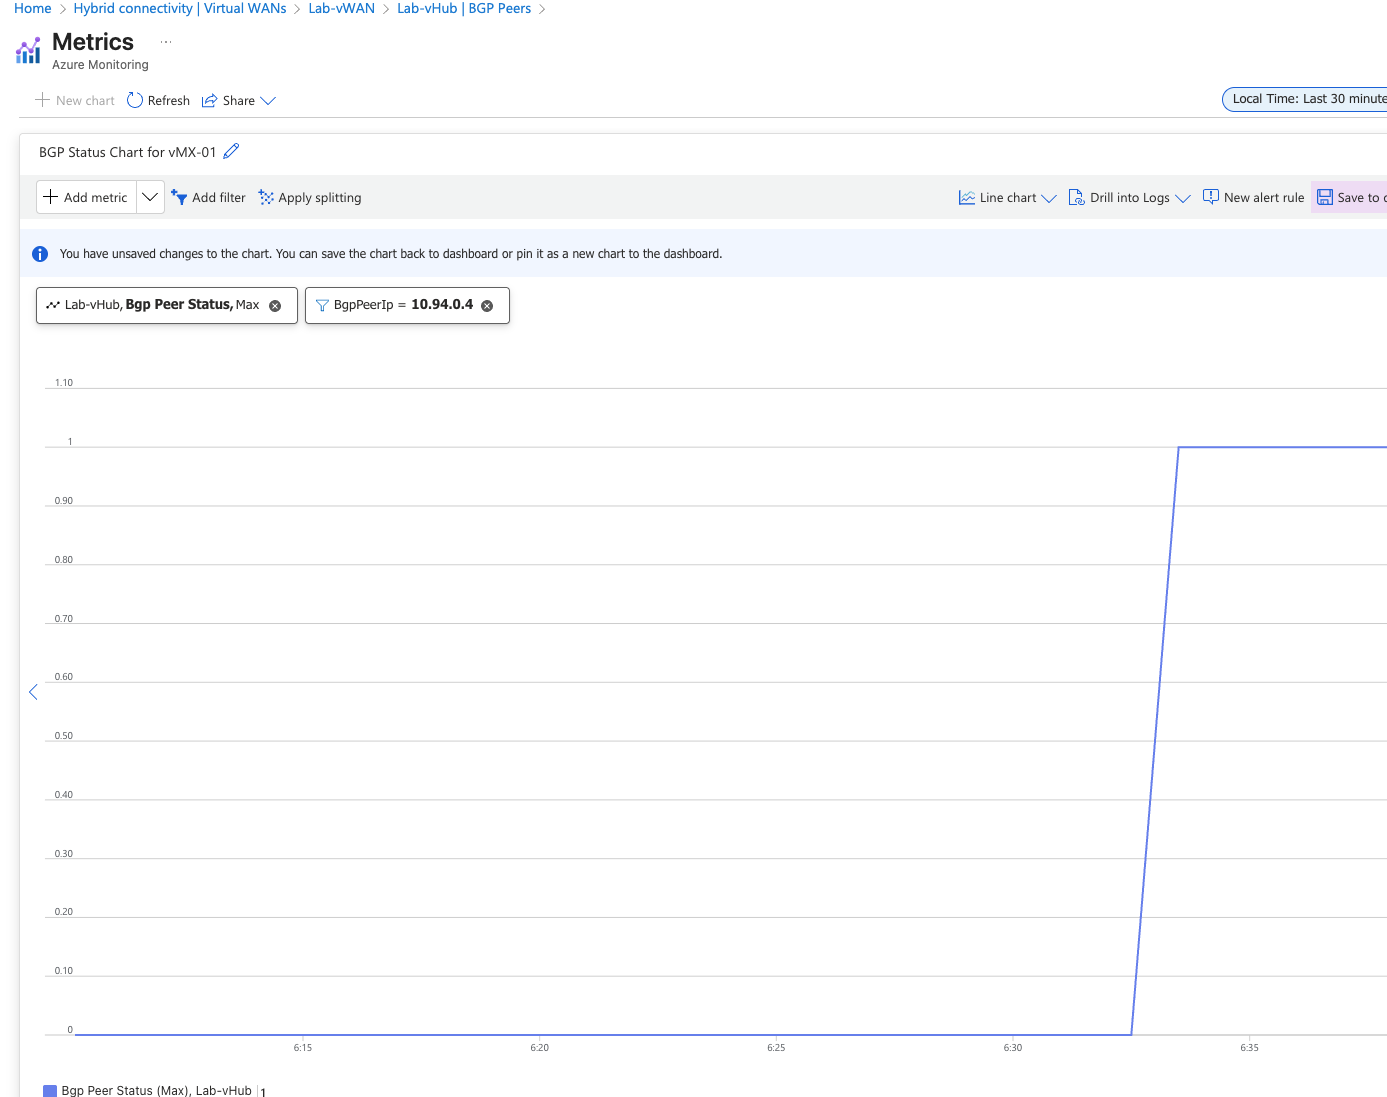Click Add filter button

(208, 197)
